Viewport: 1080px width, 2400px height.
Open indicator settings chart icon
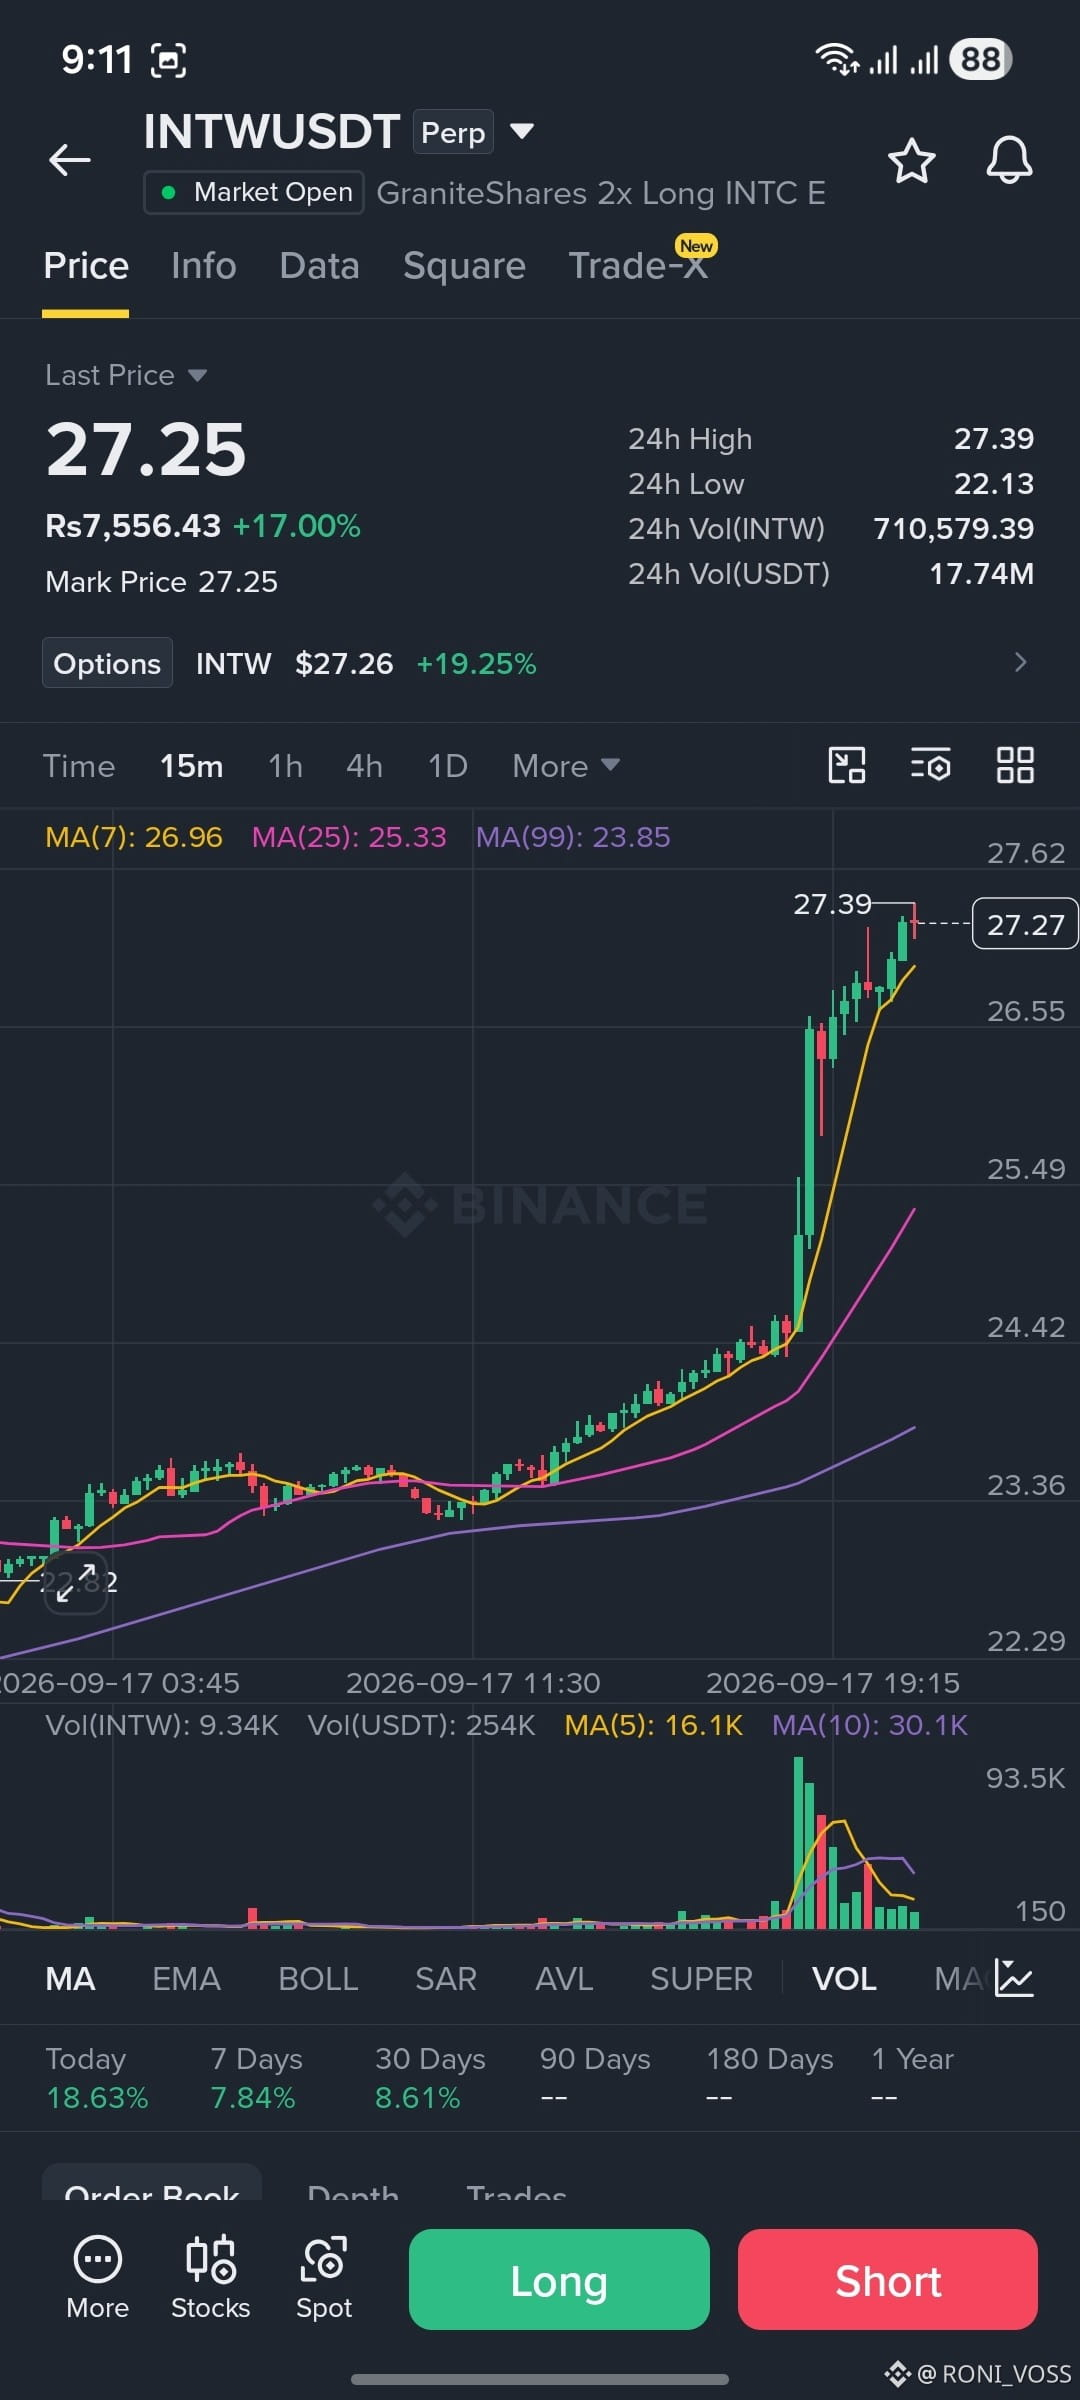coord(1014,1978)
